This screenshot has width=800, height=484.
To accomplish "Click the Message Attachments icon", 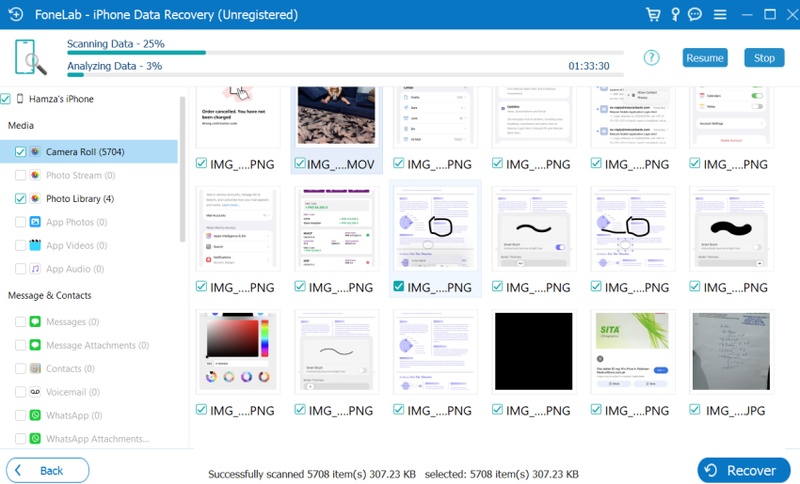I will pyautogui.click(x=35, y=345).
